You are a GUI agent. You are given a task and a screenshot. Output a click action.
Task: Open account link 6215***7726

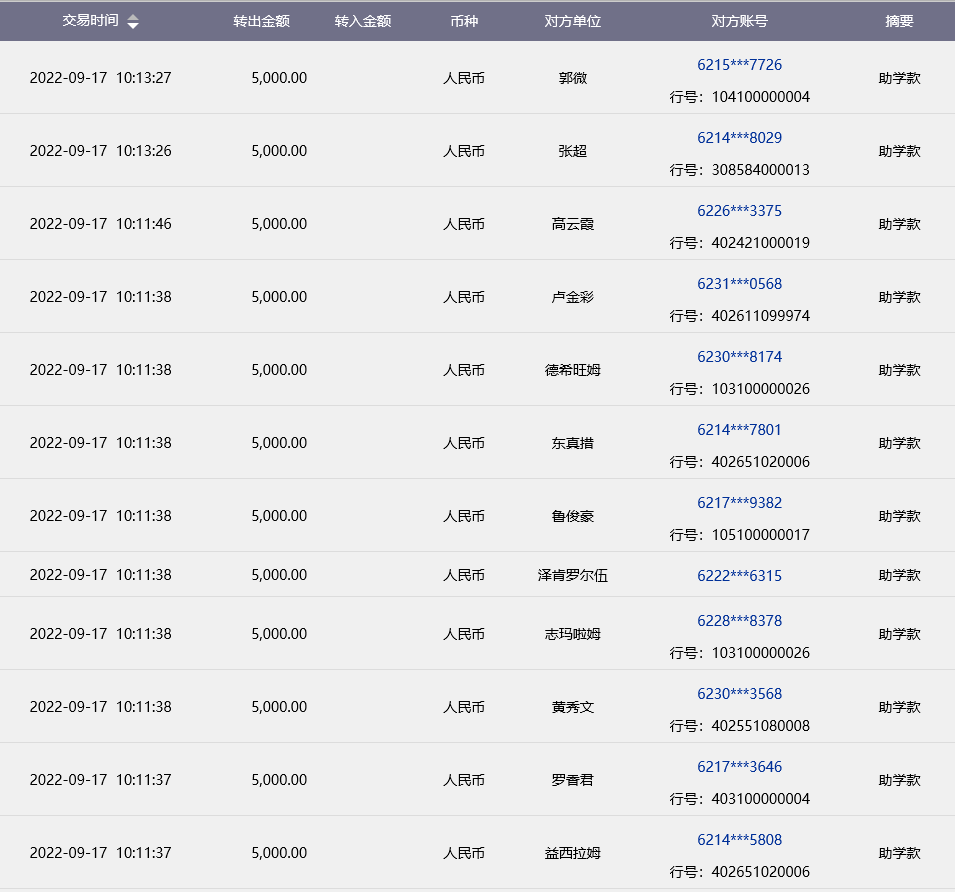[739, 65]
